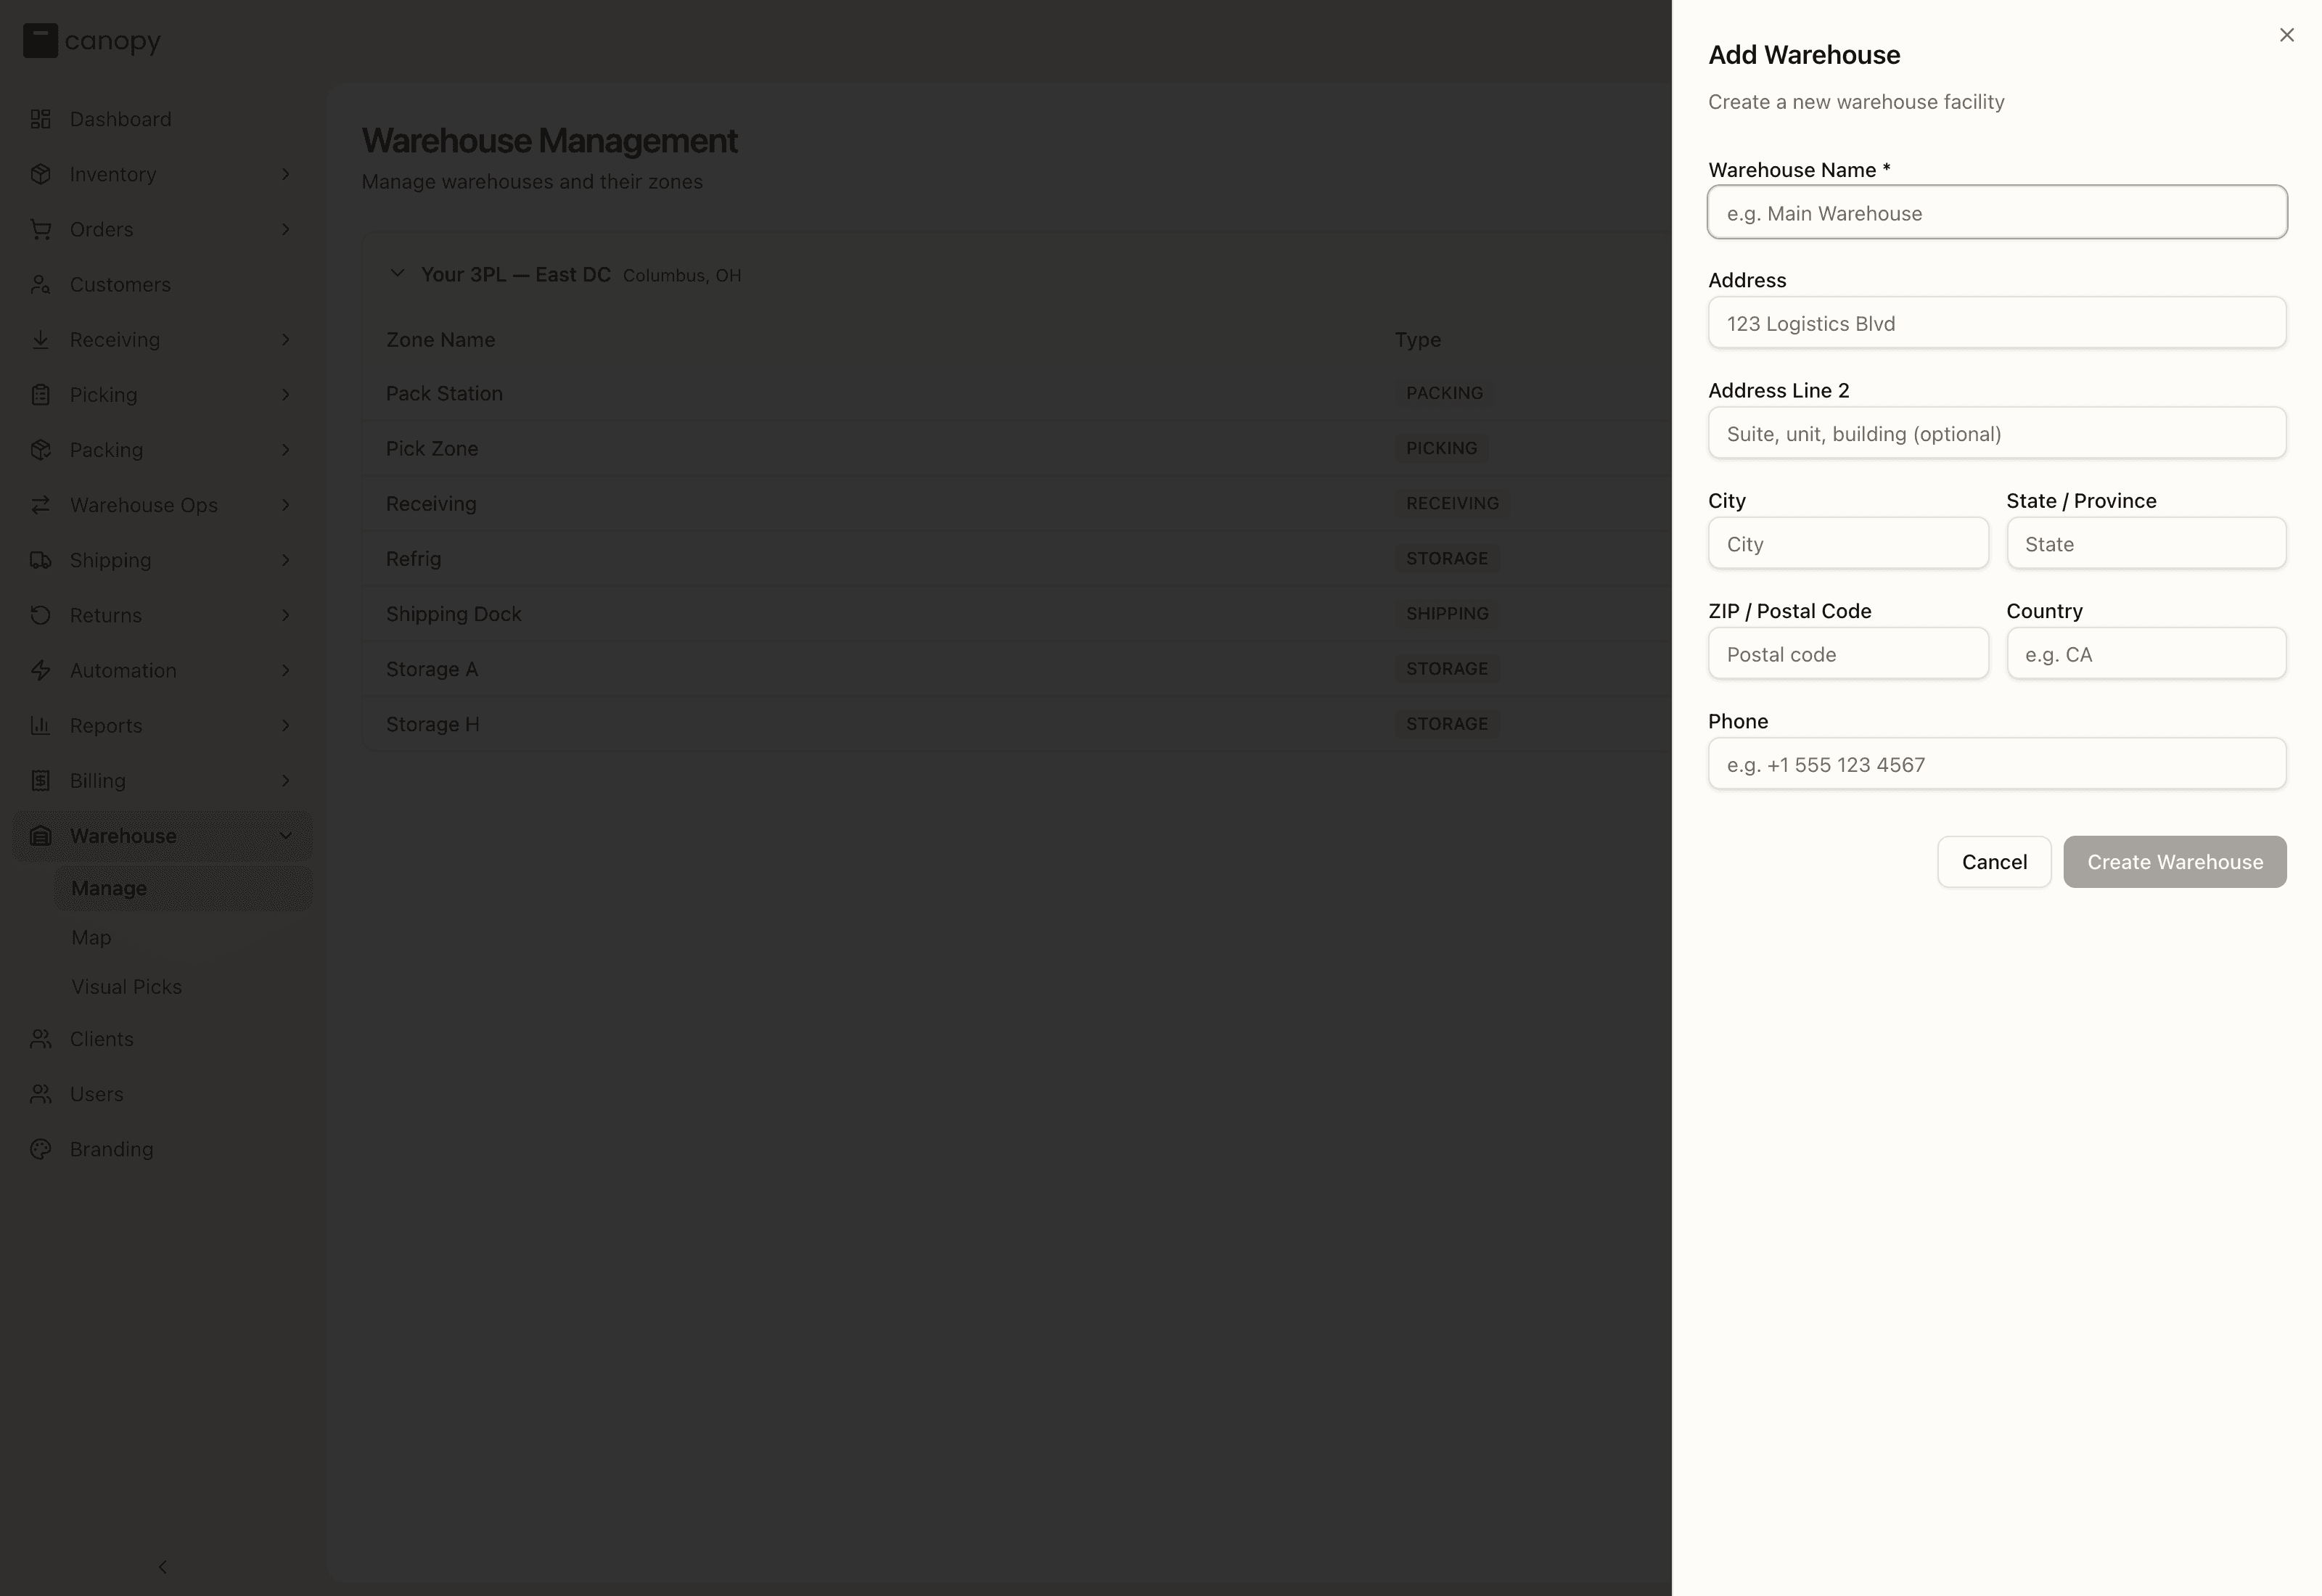Click the Country input field

(2146, 653)
